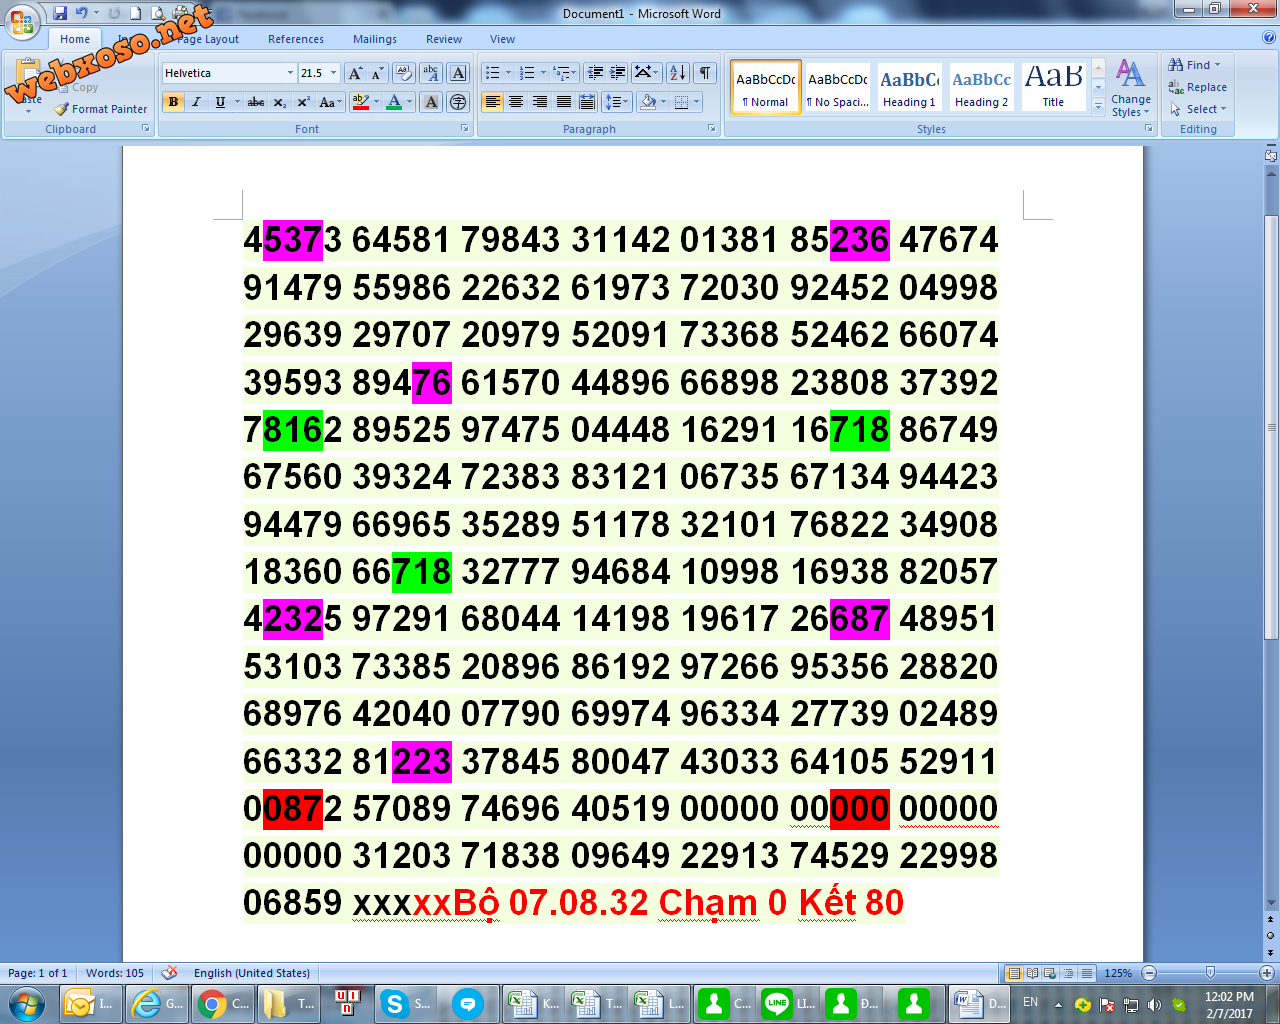The image size is (1280, 1024).
Task: Switch to Web Layout view in status bar
Action: (x=1050, y=973)
